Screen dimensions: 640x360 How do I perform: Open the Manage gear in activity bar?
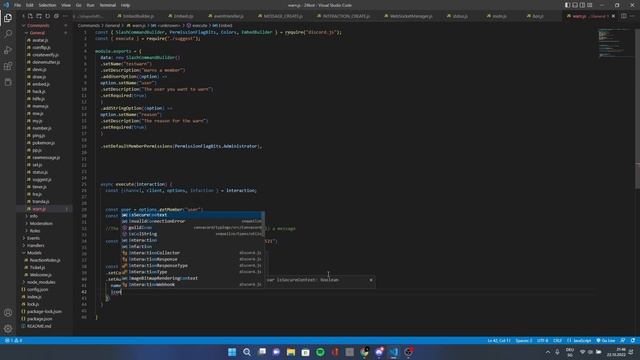tap(8, 329)
